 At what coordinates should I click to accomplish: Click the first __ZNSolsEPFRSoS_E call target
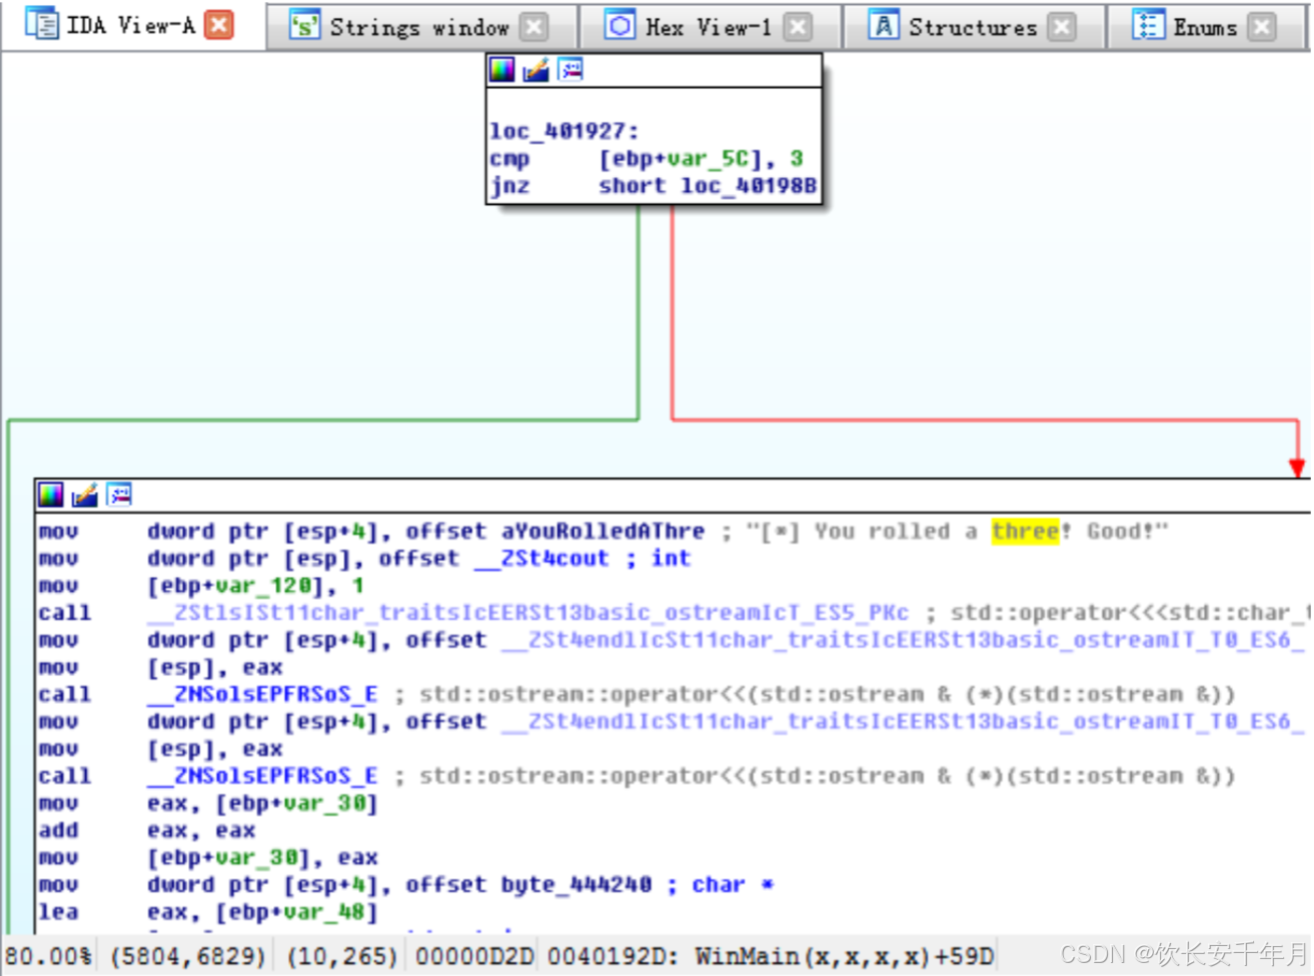262,694
